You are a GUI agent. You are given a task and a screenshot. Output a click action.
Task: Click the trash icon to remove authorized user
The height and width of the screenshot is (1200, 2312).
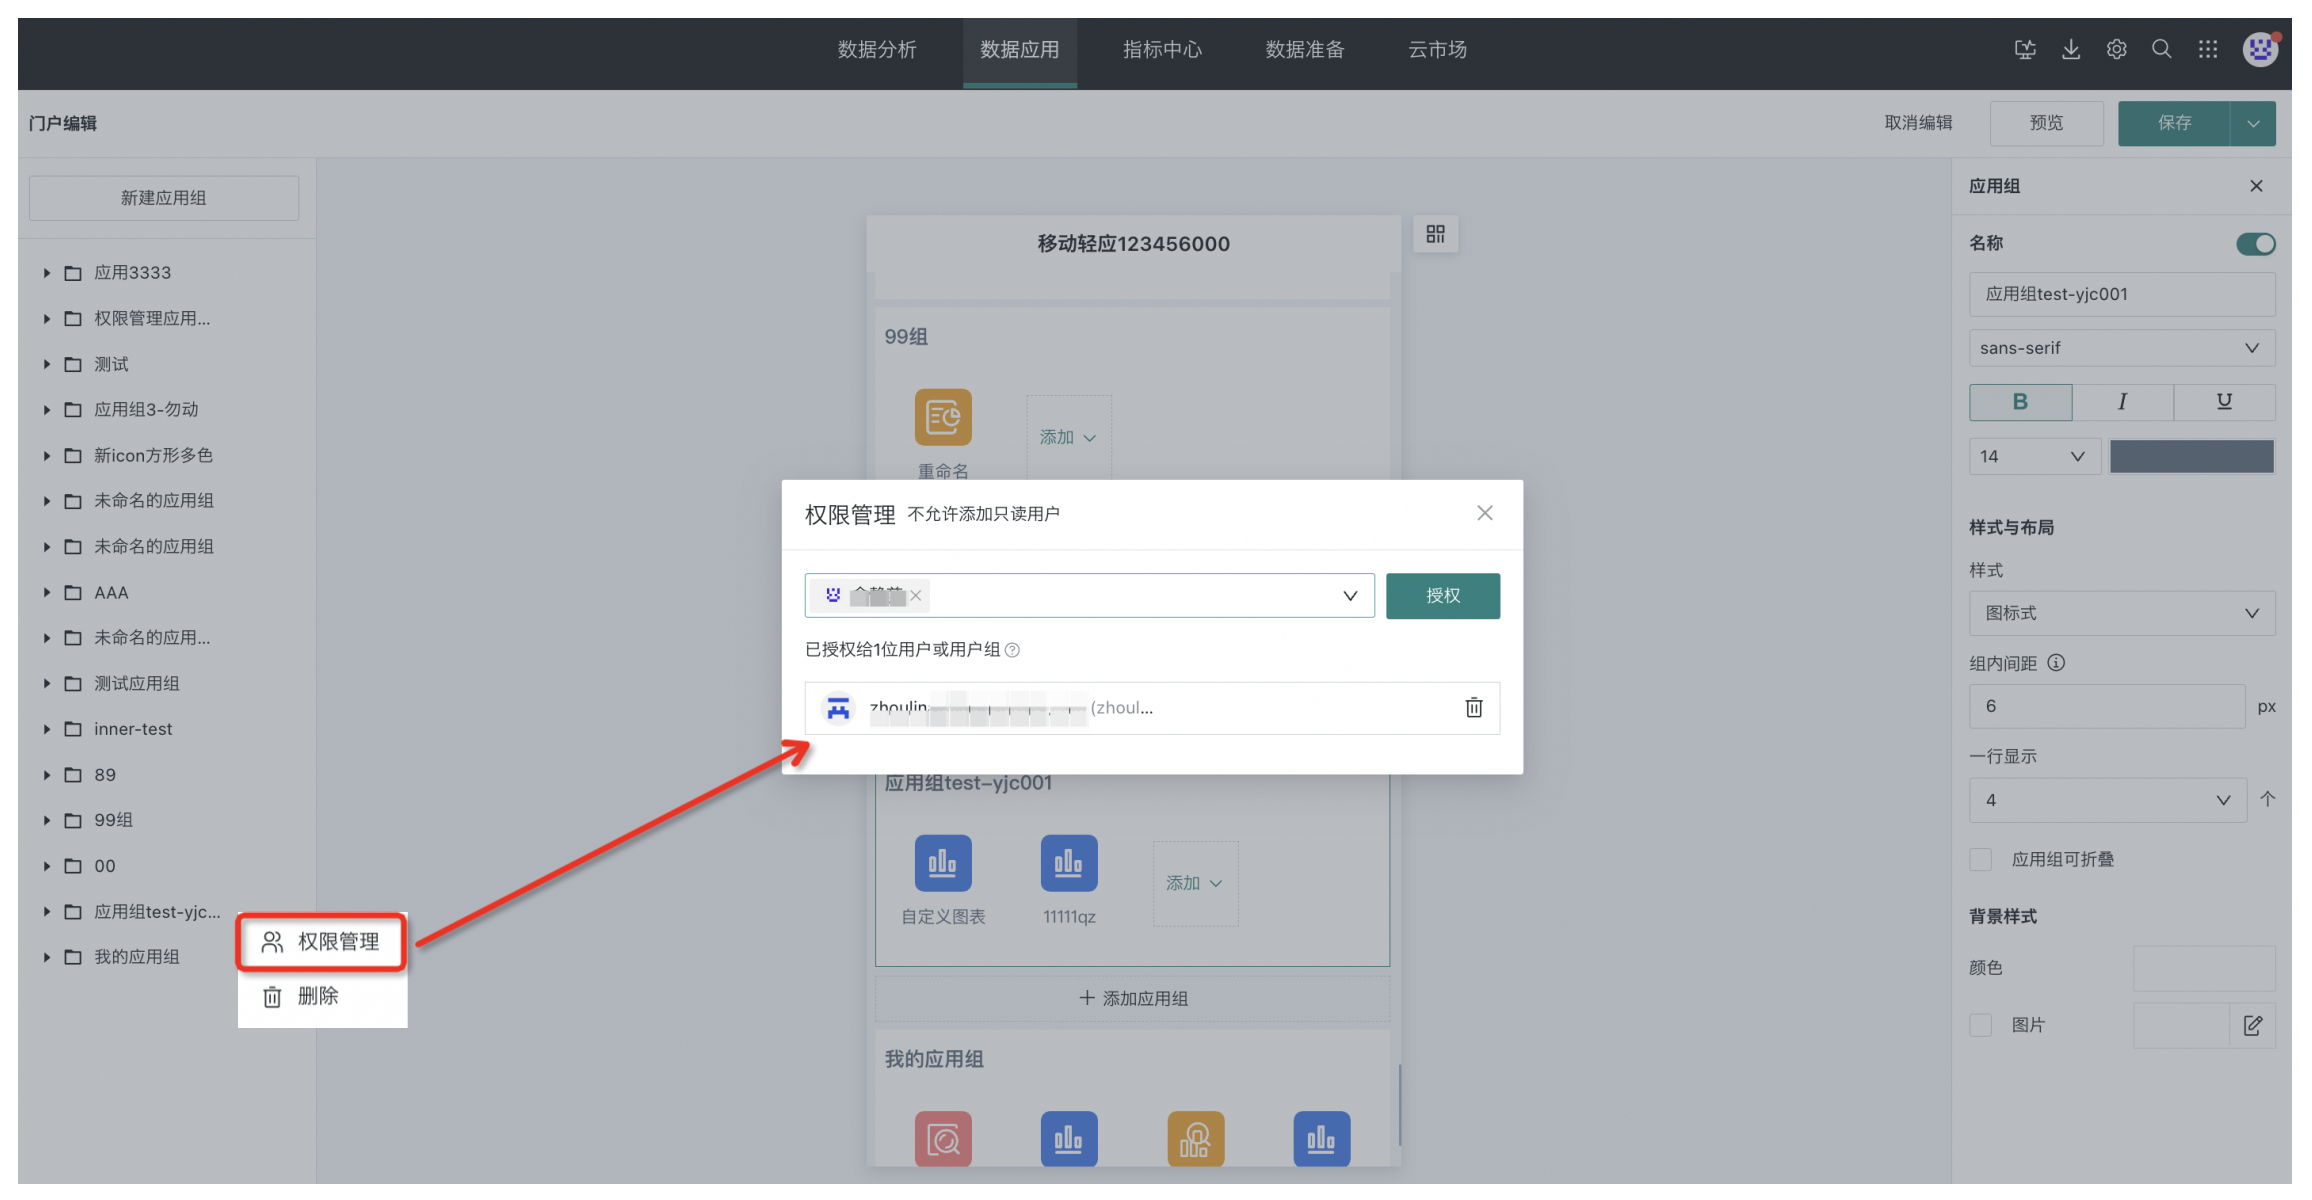pos(1473,708)
